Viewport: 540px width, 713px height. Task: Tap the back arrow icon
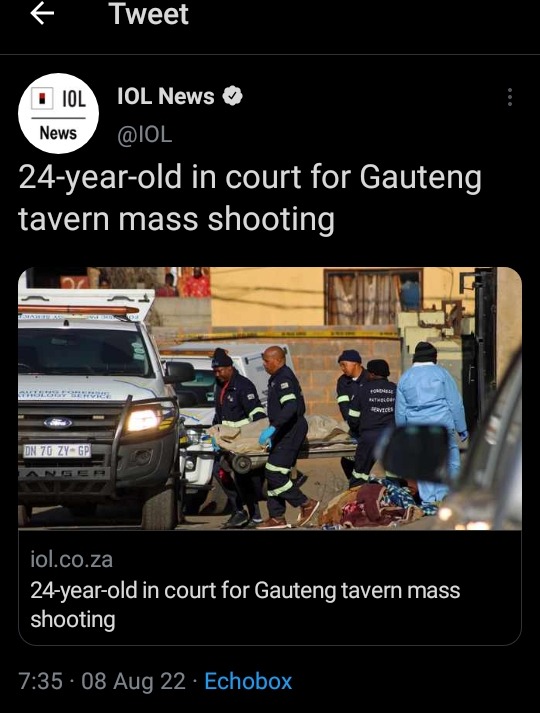42,14
